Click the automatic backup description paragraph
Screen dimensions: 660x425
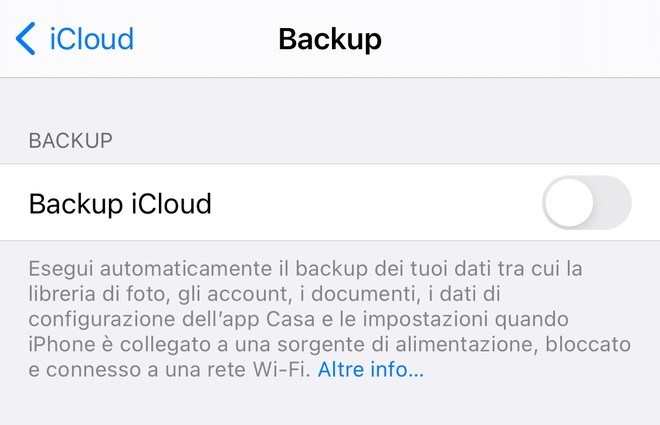point(330,319)
